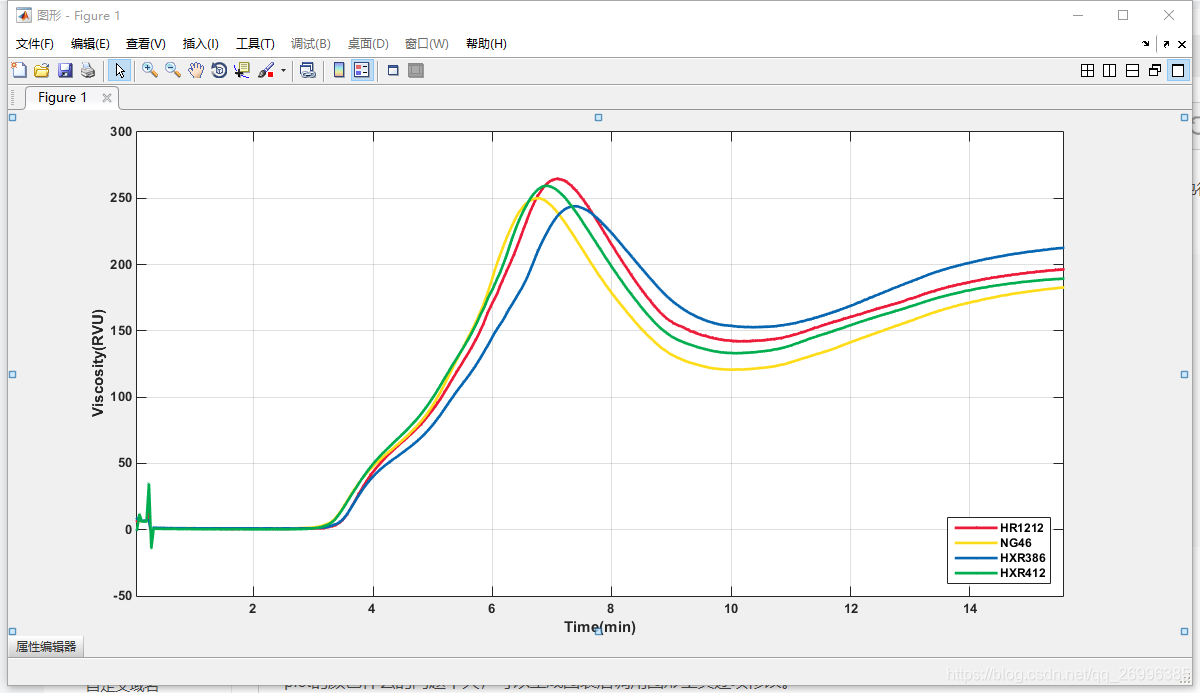Toggle the Insert Legend toolbar button
Screen dimensions: 1200x693
point(362,70)
